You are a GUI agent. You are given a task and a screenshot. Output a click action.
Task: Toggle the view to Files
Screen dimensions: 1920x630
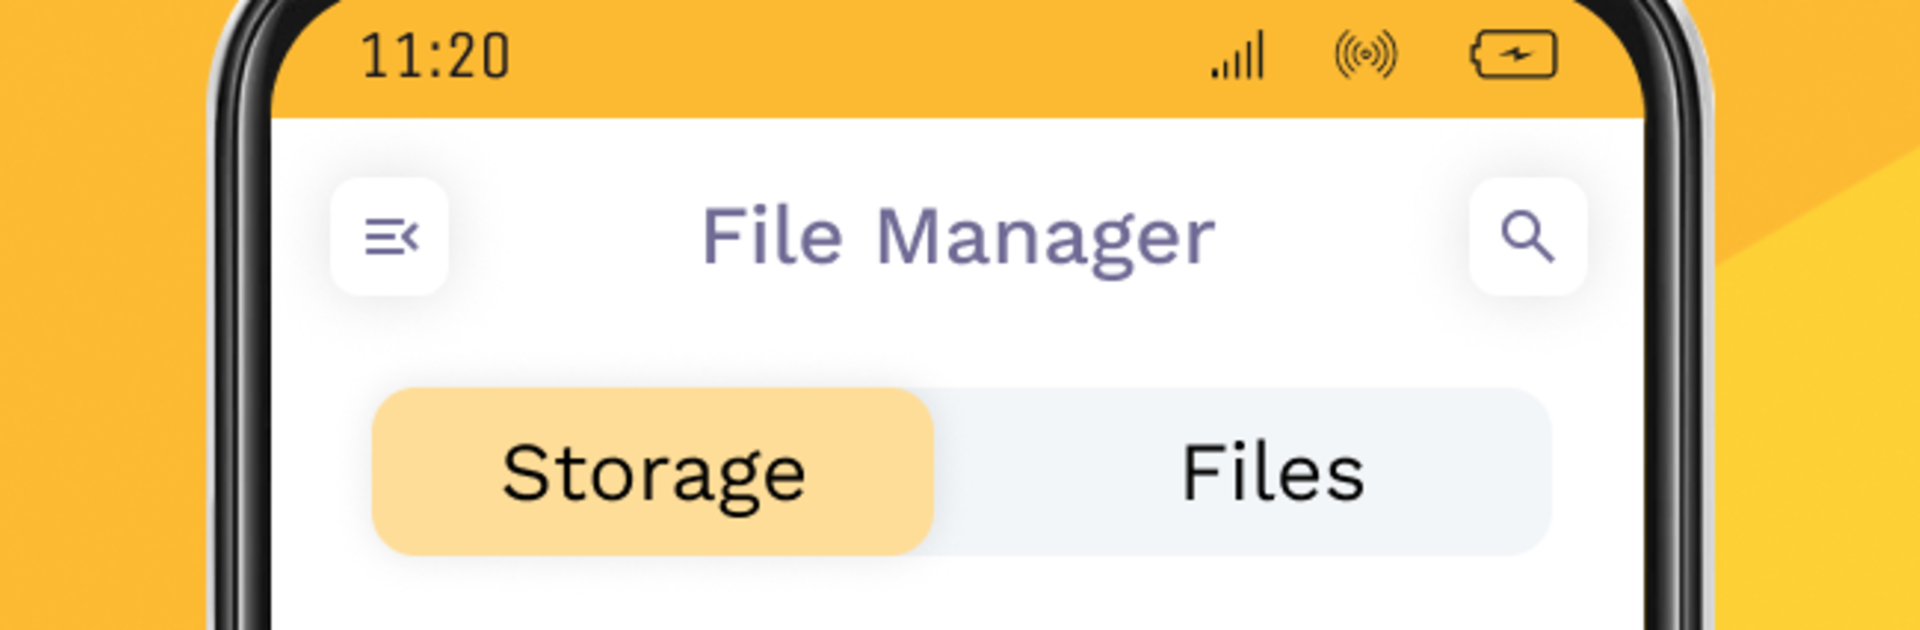click(1272, 472)
